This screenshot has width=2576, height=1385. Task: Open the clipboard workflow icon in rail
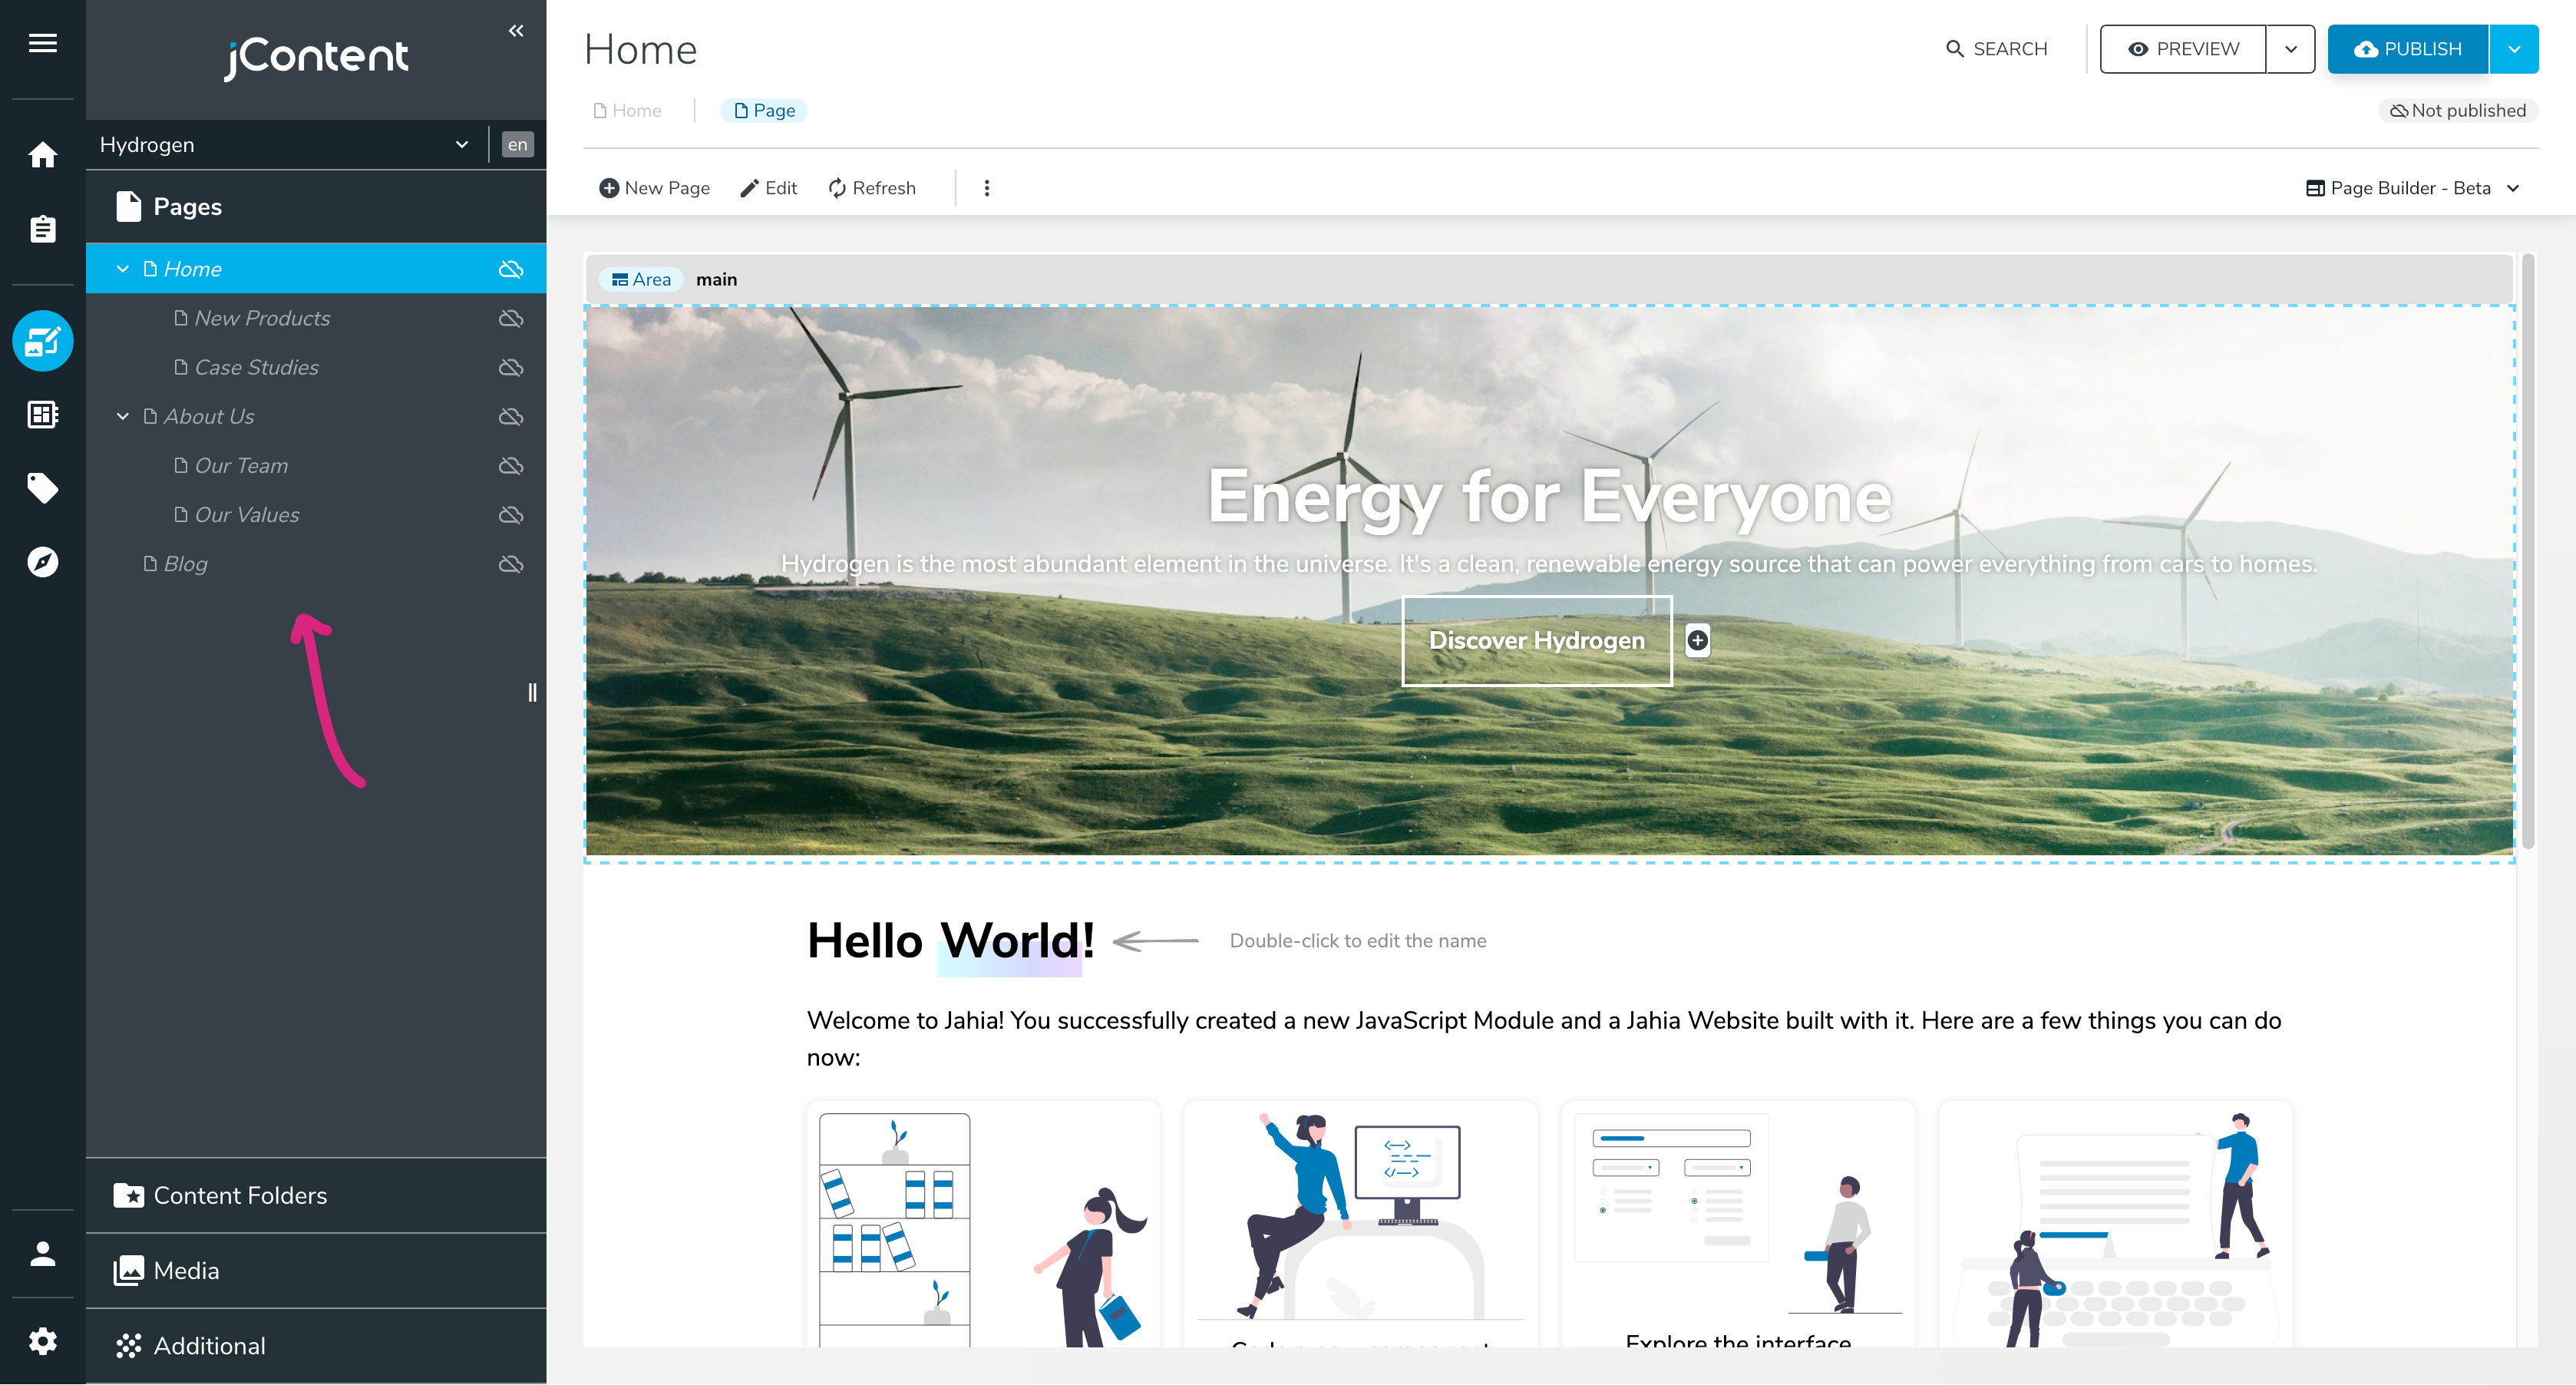pos(42,229)
